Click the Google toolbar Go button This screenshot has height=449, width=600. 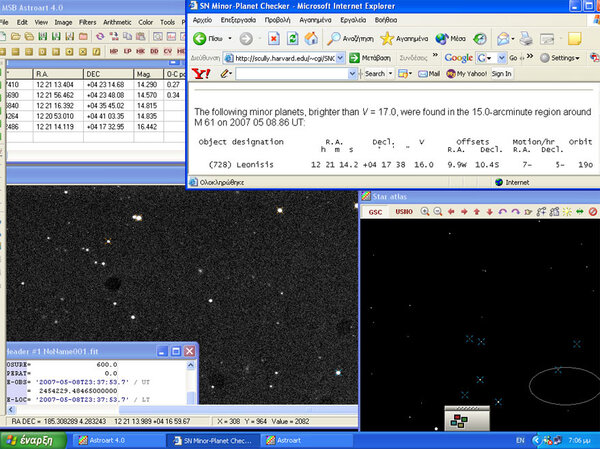(x=513, y=58)
